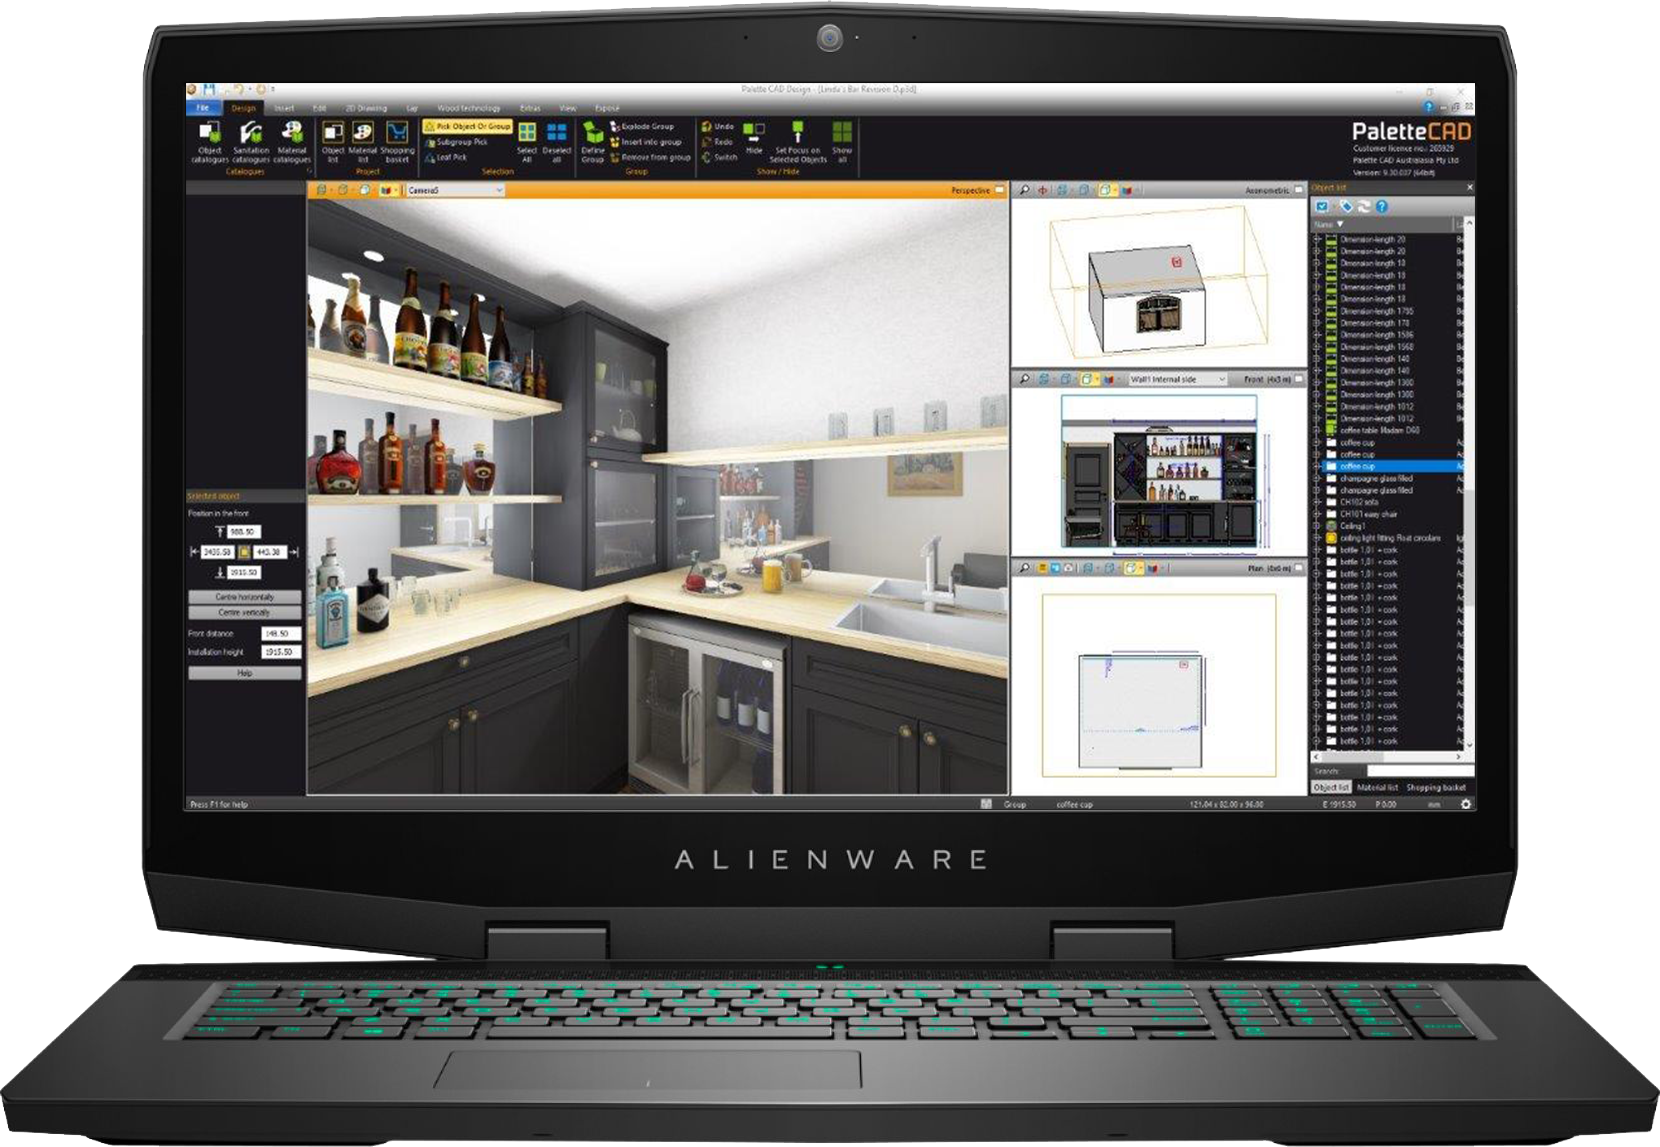1660x1147 pixels.
Task: Close the Object list panel
Action: click(1469, 187)
